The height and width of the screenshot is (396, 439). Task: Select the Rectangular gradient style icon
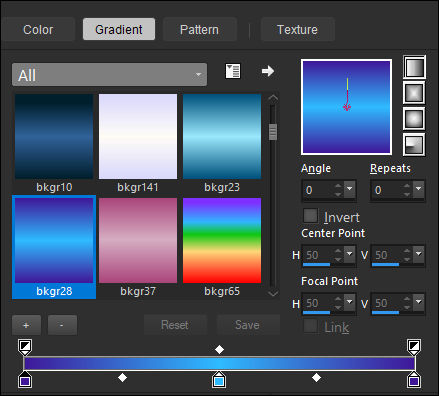[414, 93]
